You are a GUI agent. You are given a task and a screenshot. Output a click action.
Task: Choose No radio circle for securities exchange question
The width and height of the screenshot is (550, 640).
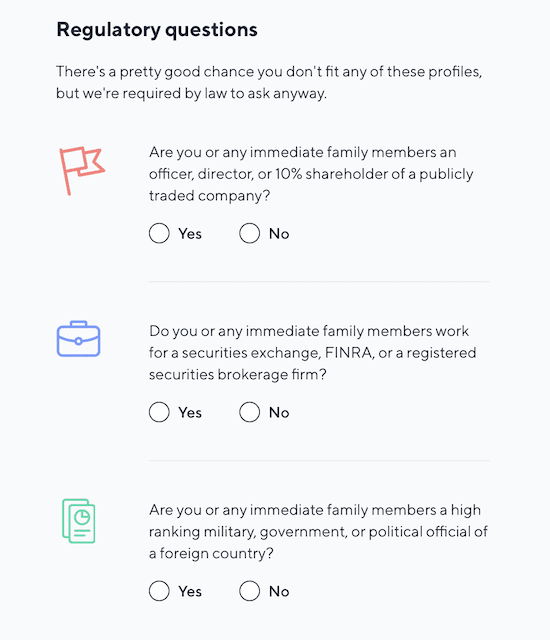coord(249,412)
